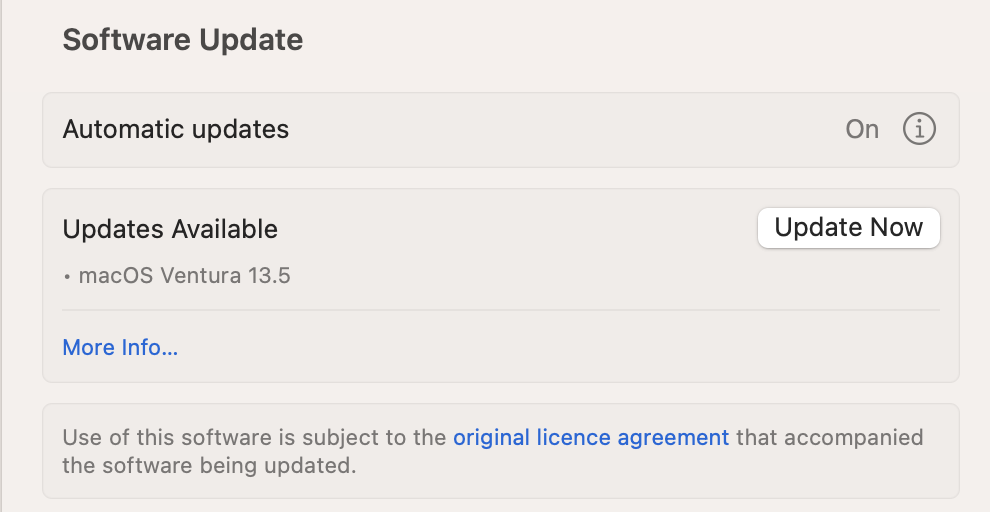Click the On status for automatic updates
Image resolution: width=990 pixels, height=512 pixels.
click(x=862, y=129)
